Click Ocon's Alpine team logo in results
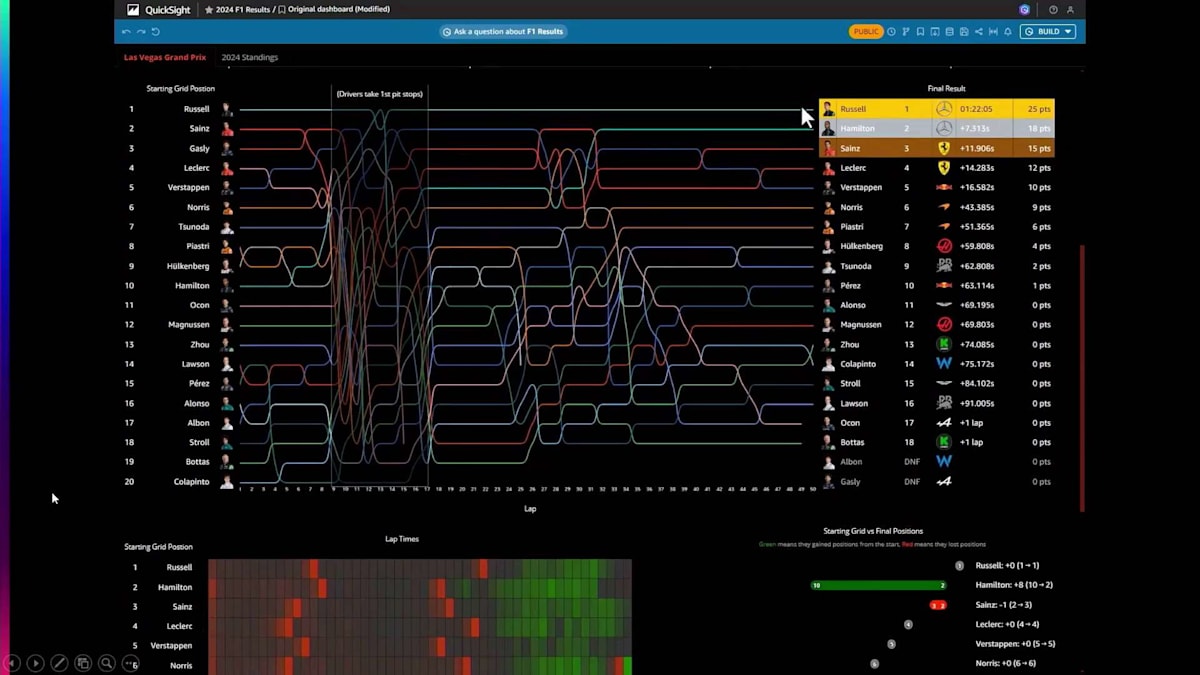The width and height of the screenshot is (1200, 675). pyautogui.click(x=944, y=423)
